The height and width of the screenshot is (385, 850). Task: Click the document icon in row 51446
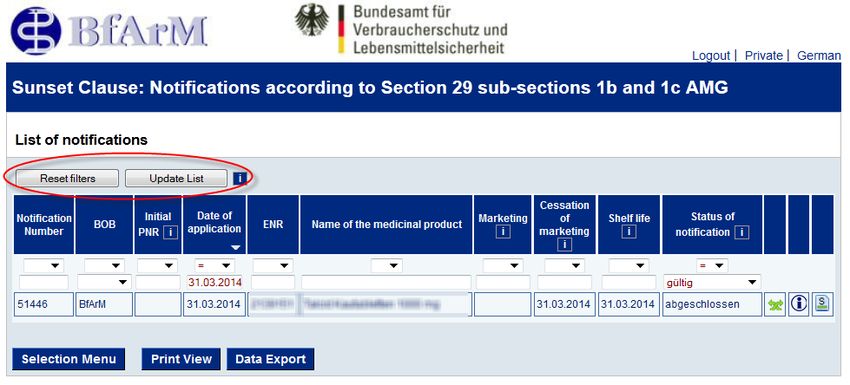click(x=822, y=304)
